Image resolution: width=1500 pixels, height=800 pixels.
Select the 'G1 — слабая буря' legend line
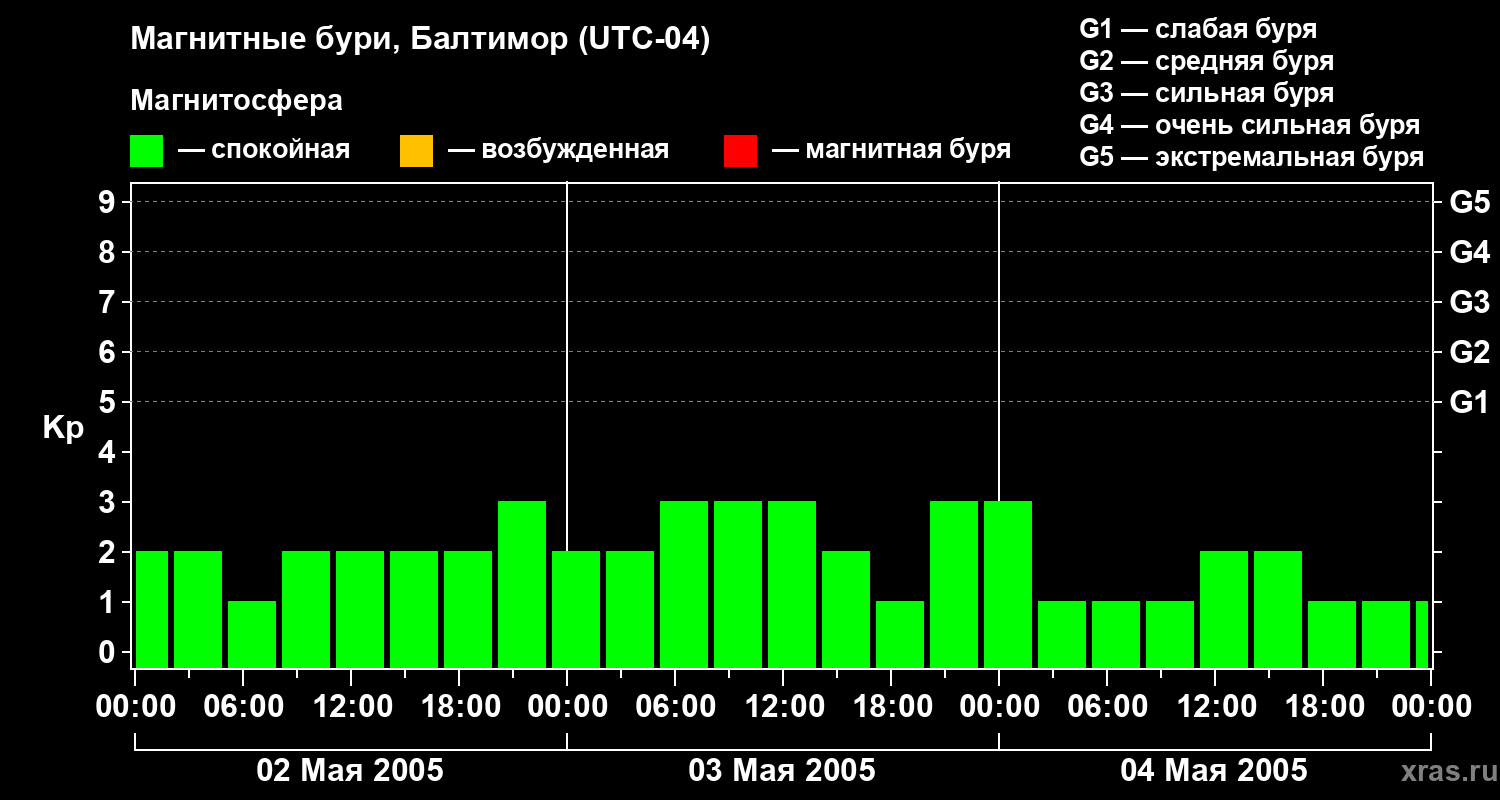[x=1198, y=29]
